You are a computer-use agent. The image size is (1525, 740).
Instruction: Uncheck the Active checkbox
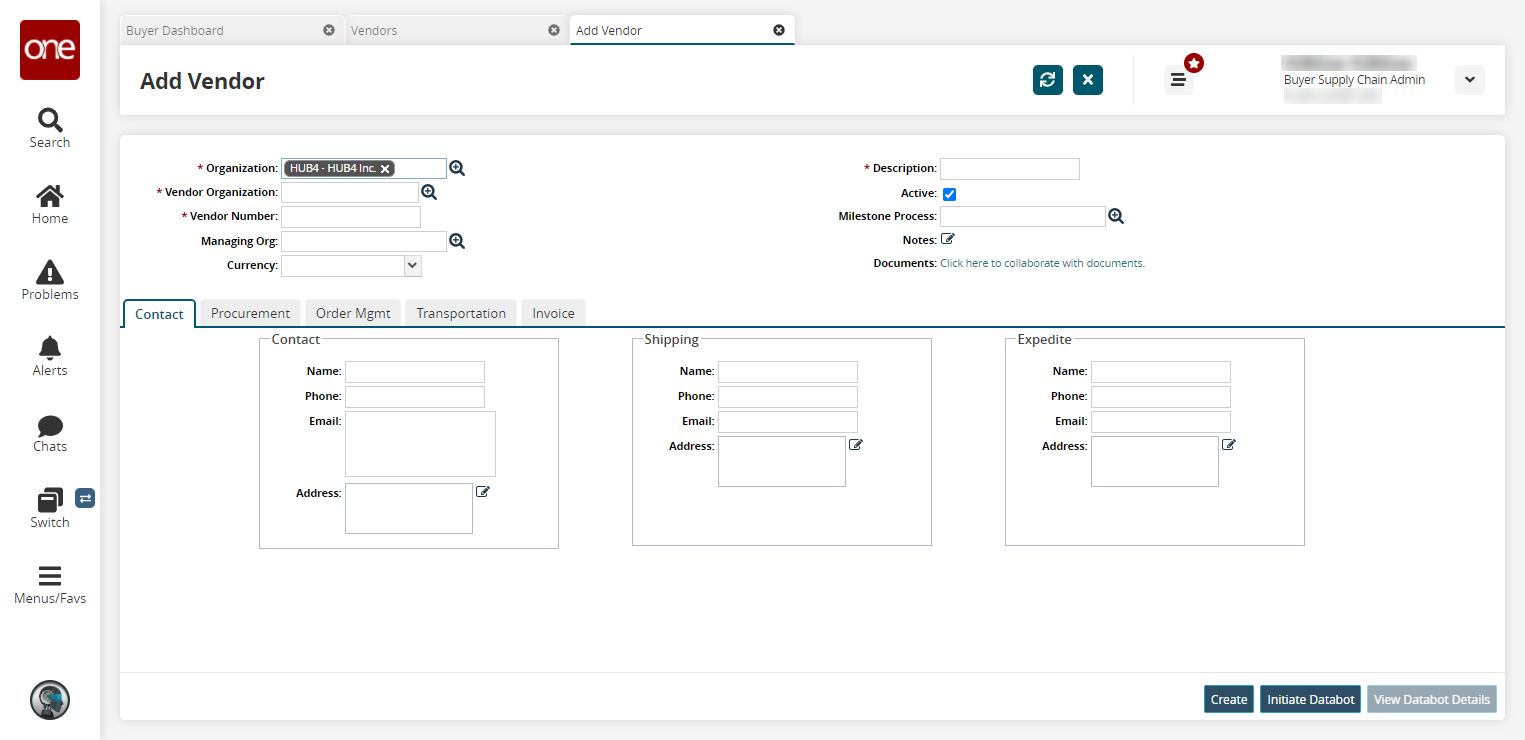(949, 194)
